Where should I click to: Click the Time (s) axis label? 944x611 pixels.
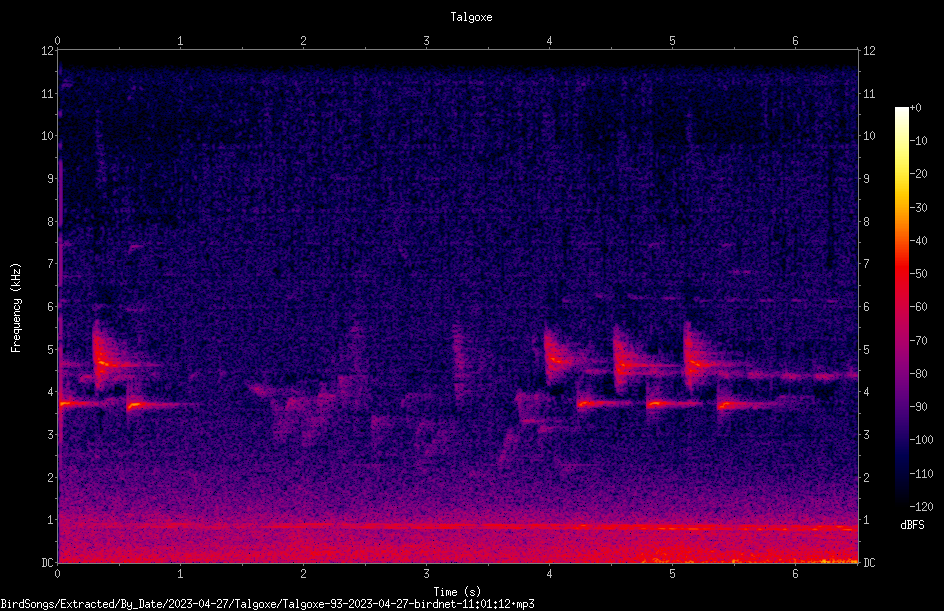click(457, 592)
